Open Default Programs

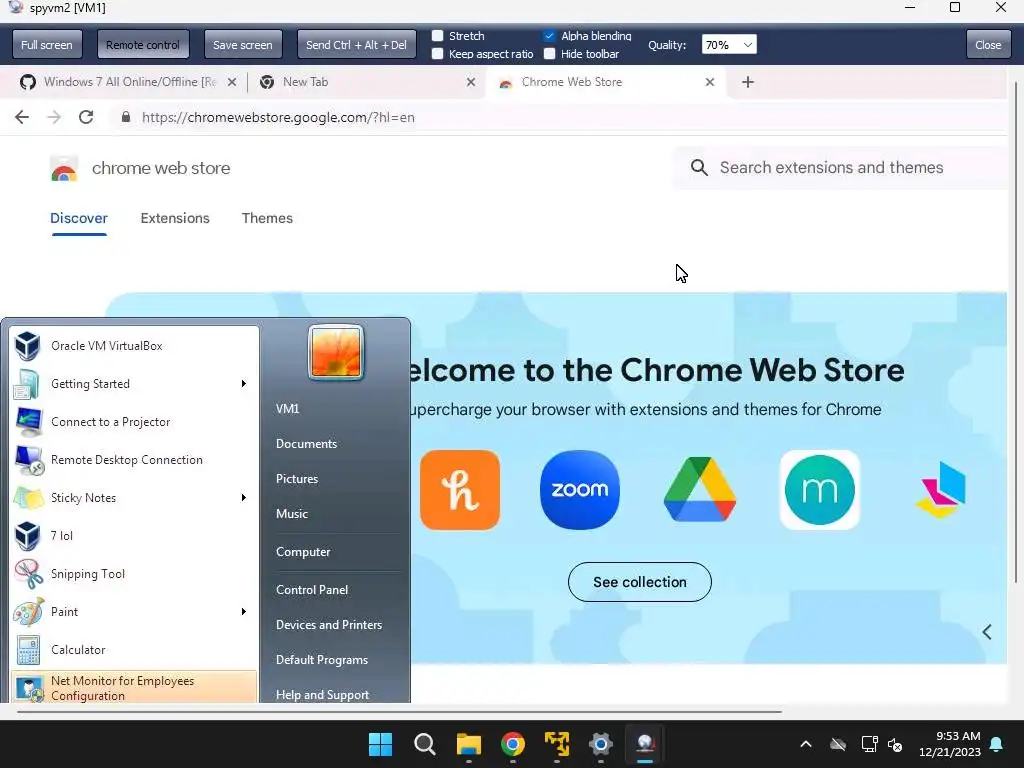[x=322, y=660]
